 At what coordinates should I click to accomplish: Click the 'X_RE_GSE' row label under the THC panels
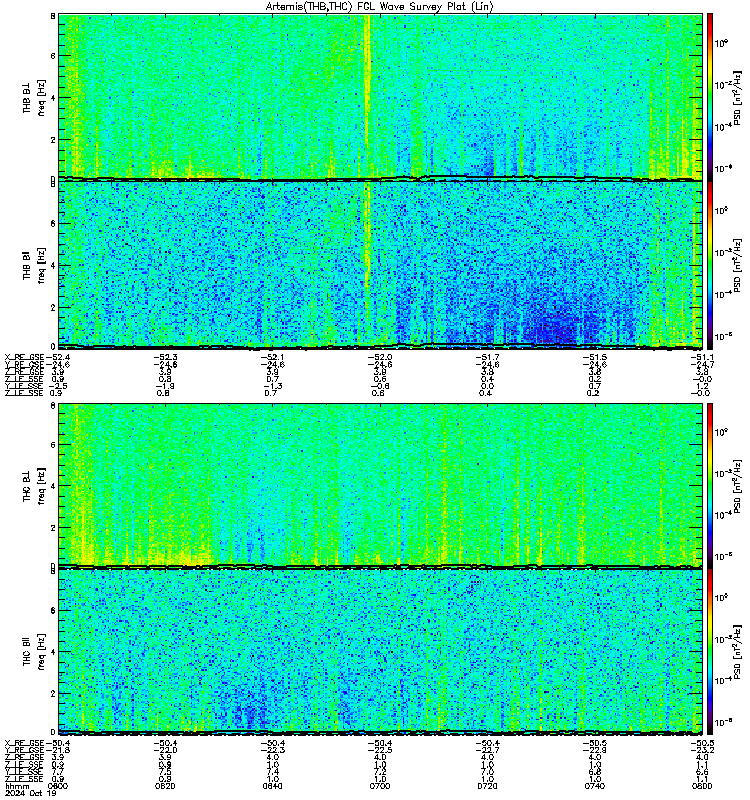(x=24, y=743)
